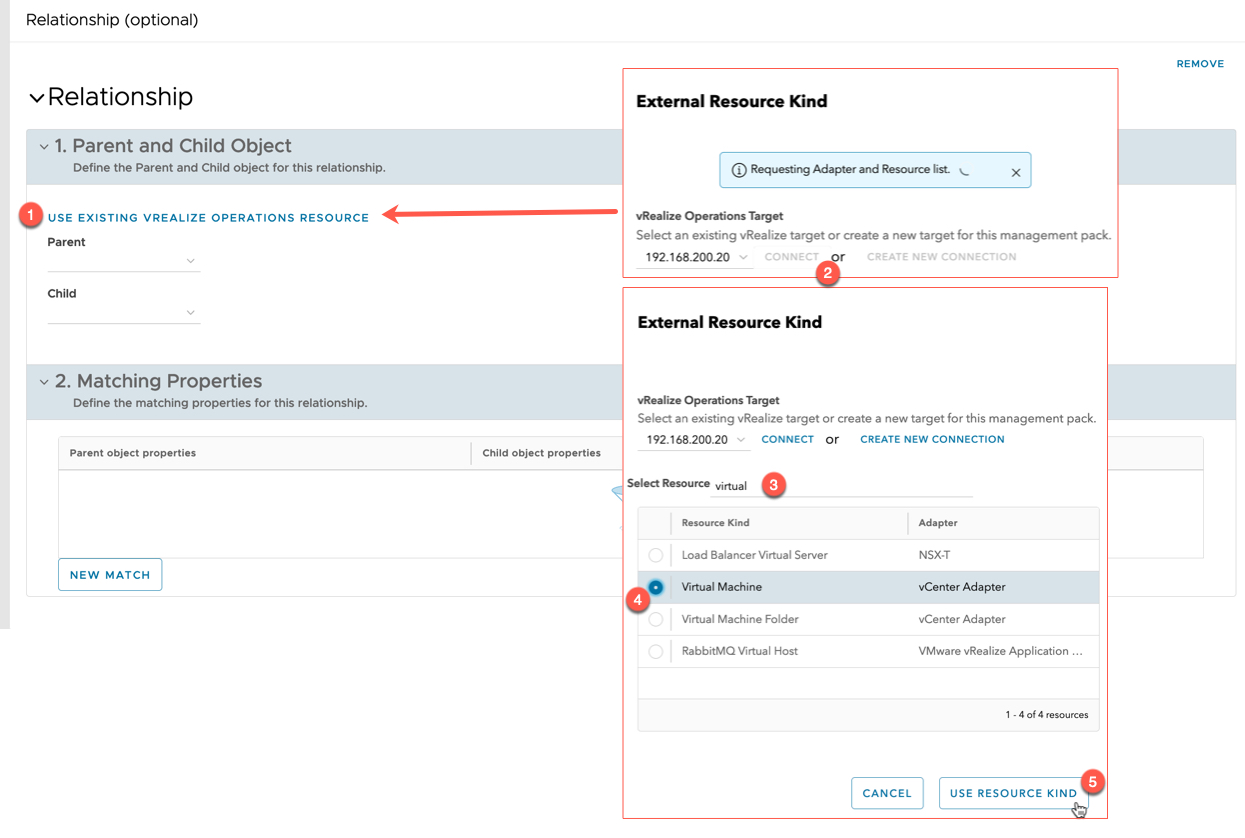Select the RabbitMQ Virtual Host radio button

point(656,651)
